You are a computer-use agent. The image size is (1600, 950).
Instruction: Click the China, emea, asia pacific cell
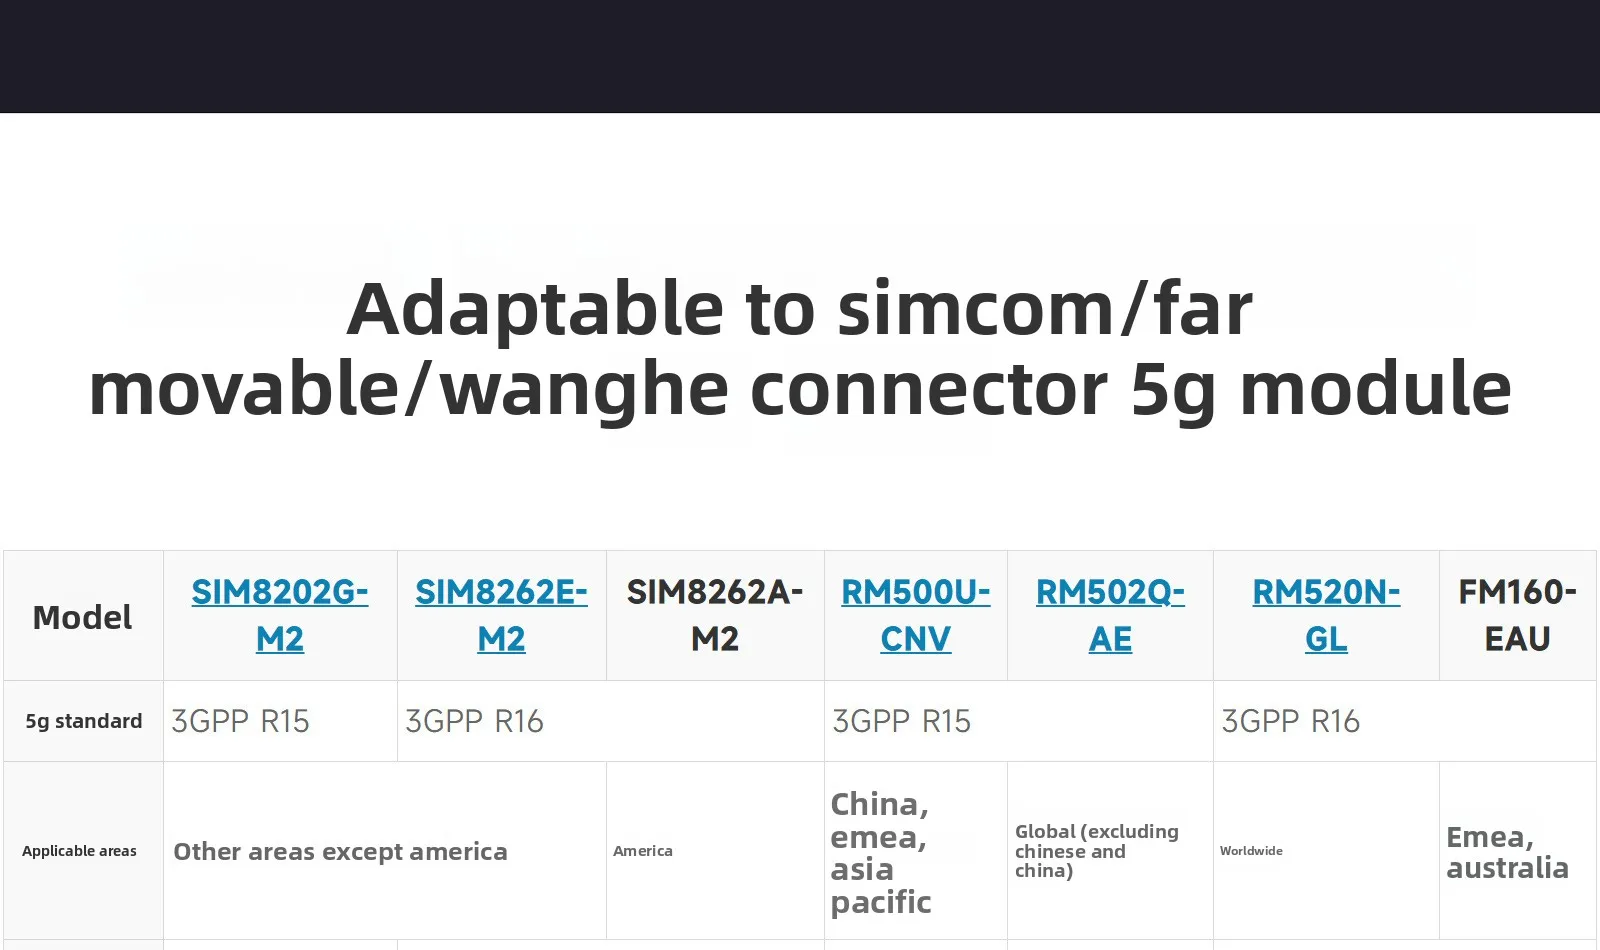881,853
